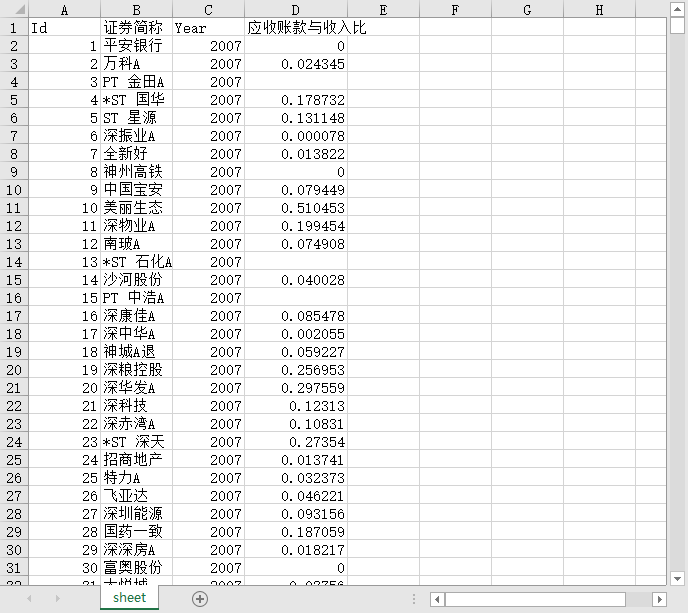Click the tab bar resize dots handle
This screenshot has width=688, height=613.
pyautogui.click(x=414, y=599)
